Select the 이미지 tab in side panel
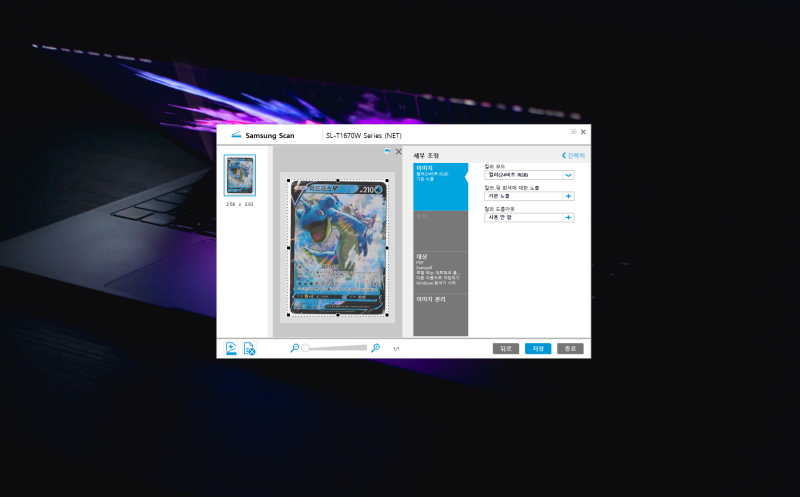The image size is (800, 497). (x=440, y=187)
